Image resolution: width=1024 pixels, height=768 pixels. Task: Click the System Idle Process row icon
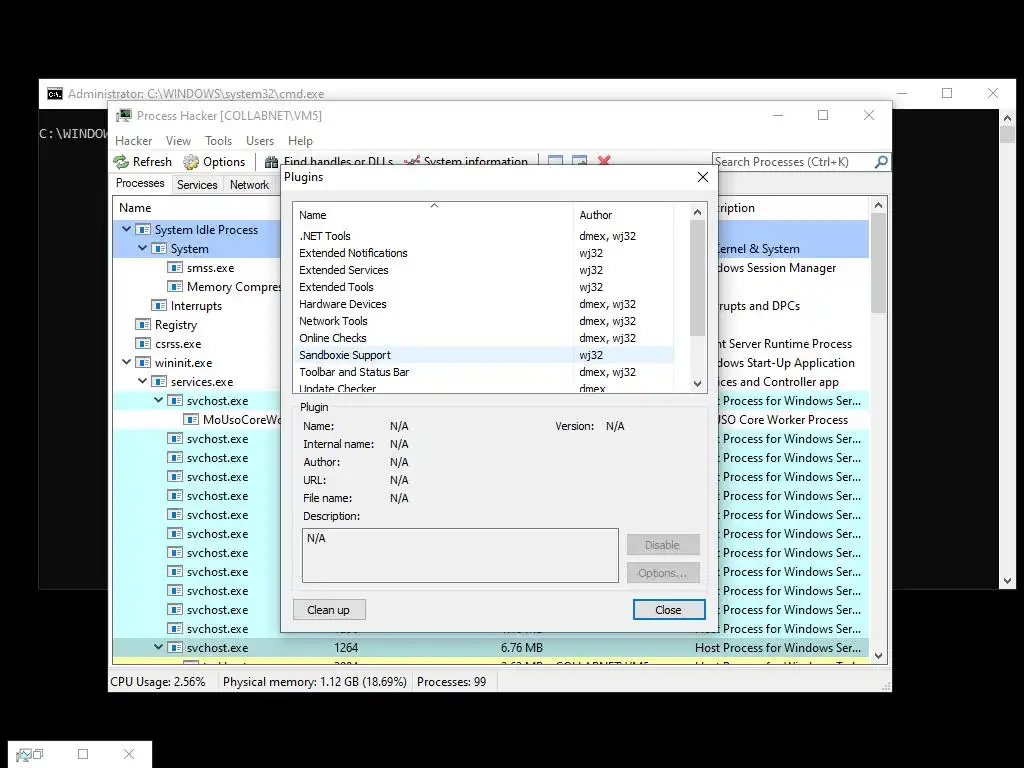pos(143,230)
